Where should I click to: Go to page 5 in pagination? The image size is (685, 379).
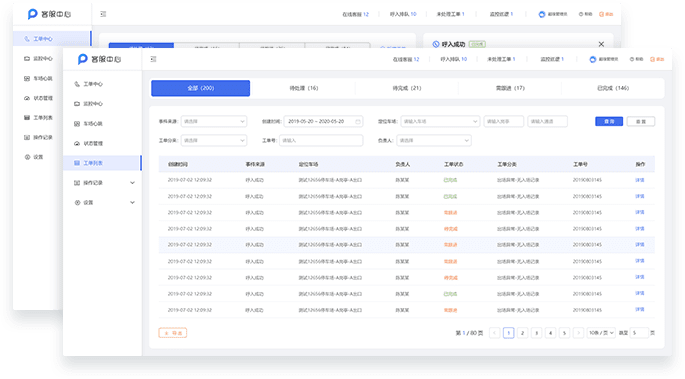(x=564, y=333)
